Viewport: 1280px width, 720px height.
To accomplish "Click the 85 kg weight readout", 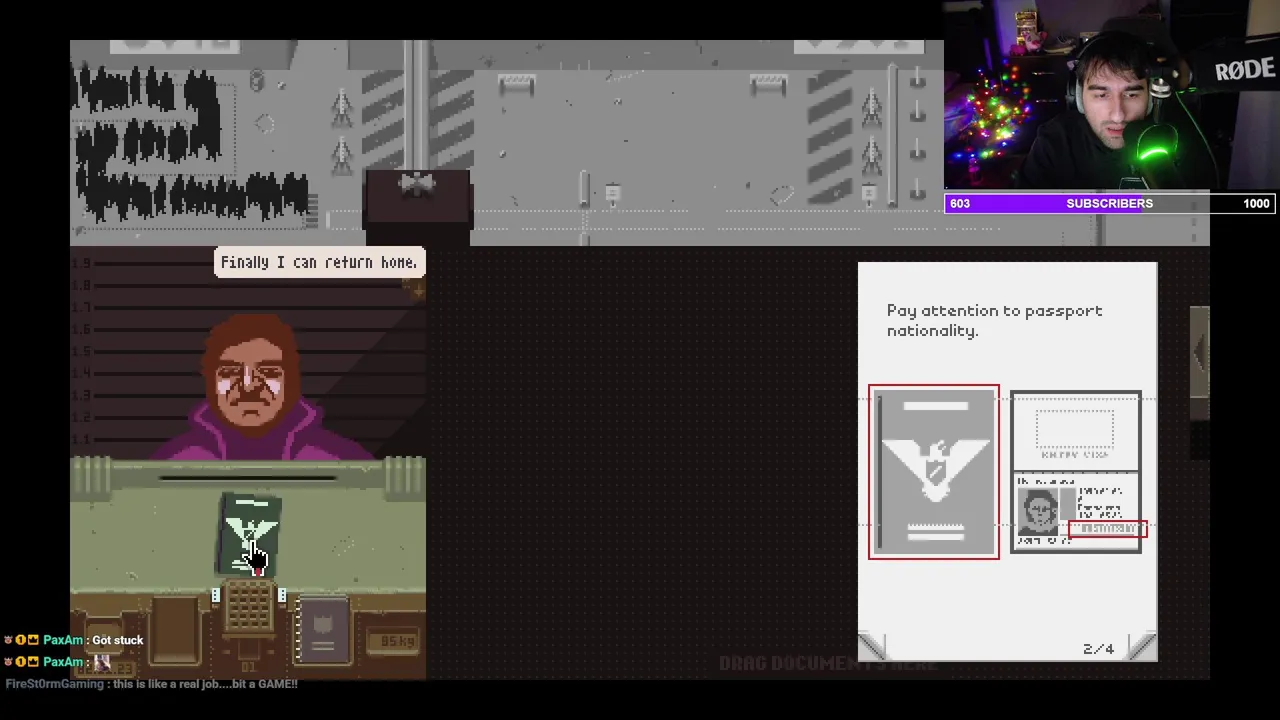I will click(393, 641).
